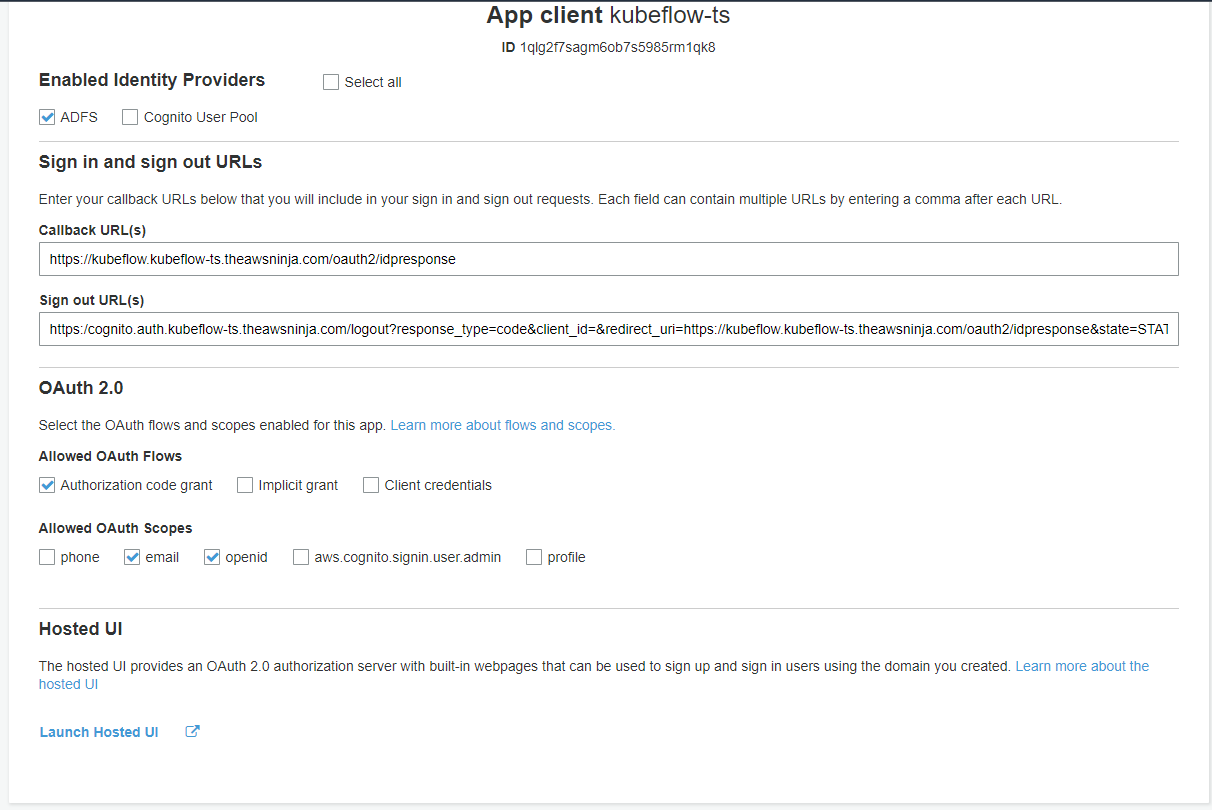Enable the Client credentials OAuth flow
This screenshot has width=1212, height=810.
pos(370,485)
